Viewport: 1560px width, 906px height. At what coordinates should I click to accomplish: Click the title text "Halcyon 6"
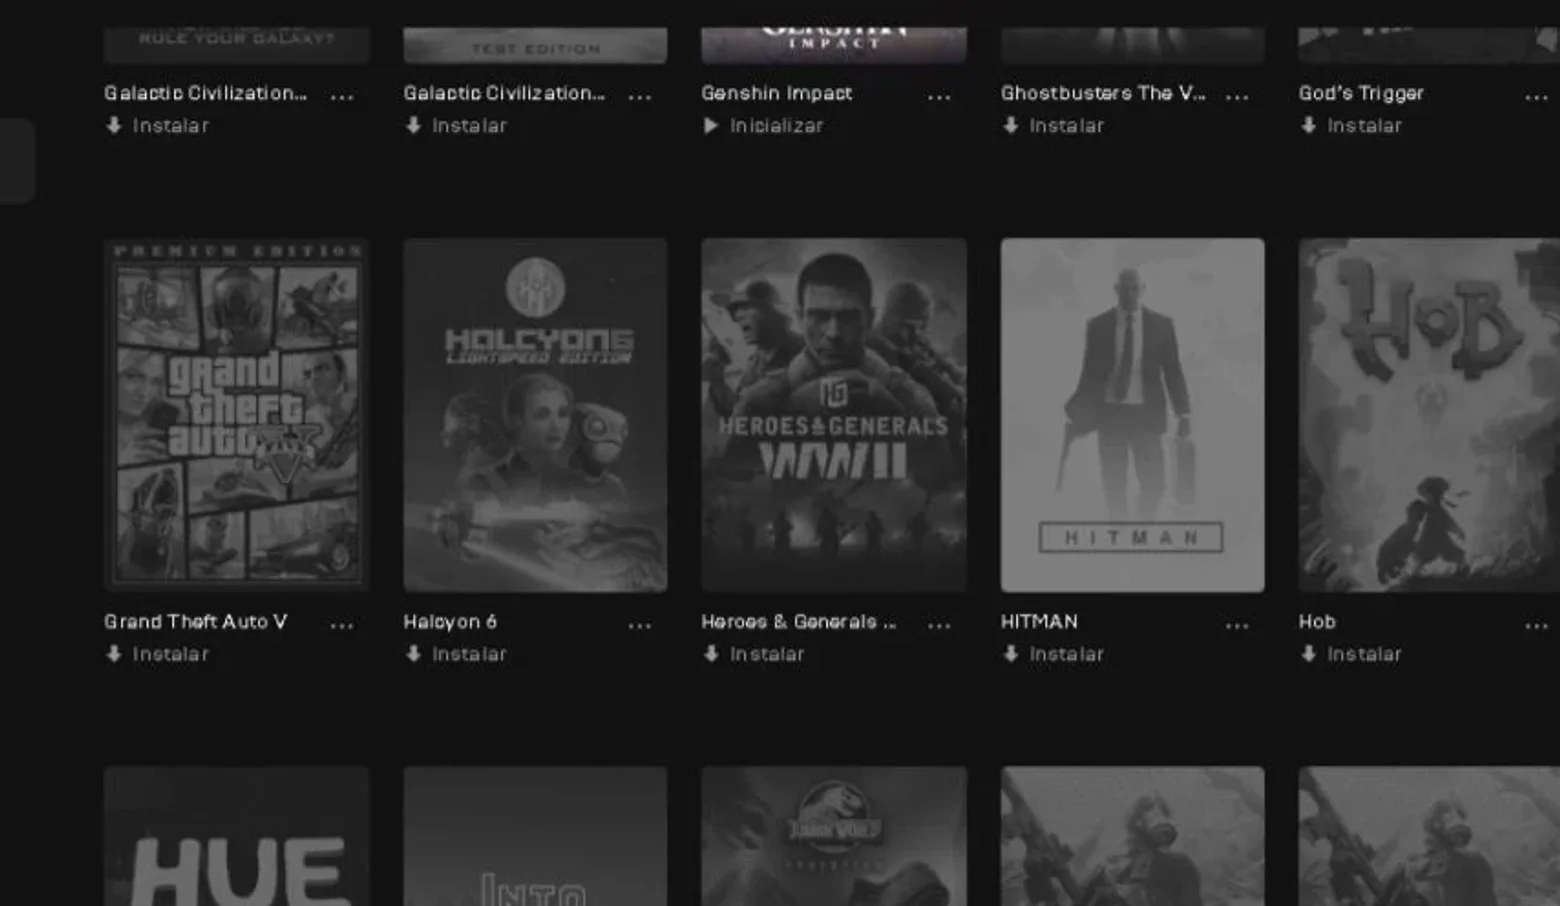[x=450, y=622]
